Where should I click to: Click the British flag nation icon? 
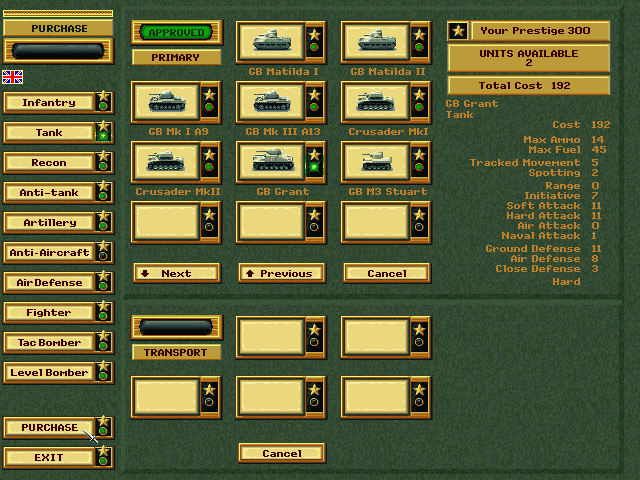tap(13, 77)
